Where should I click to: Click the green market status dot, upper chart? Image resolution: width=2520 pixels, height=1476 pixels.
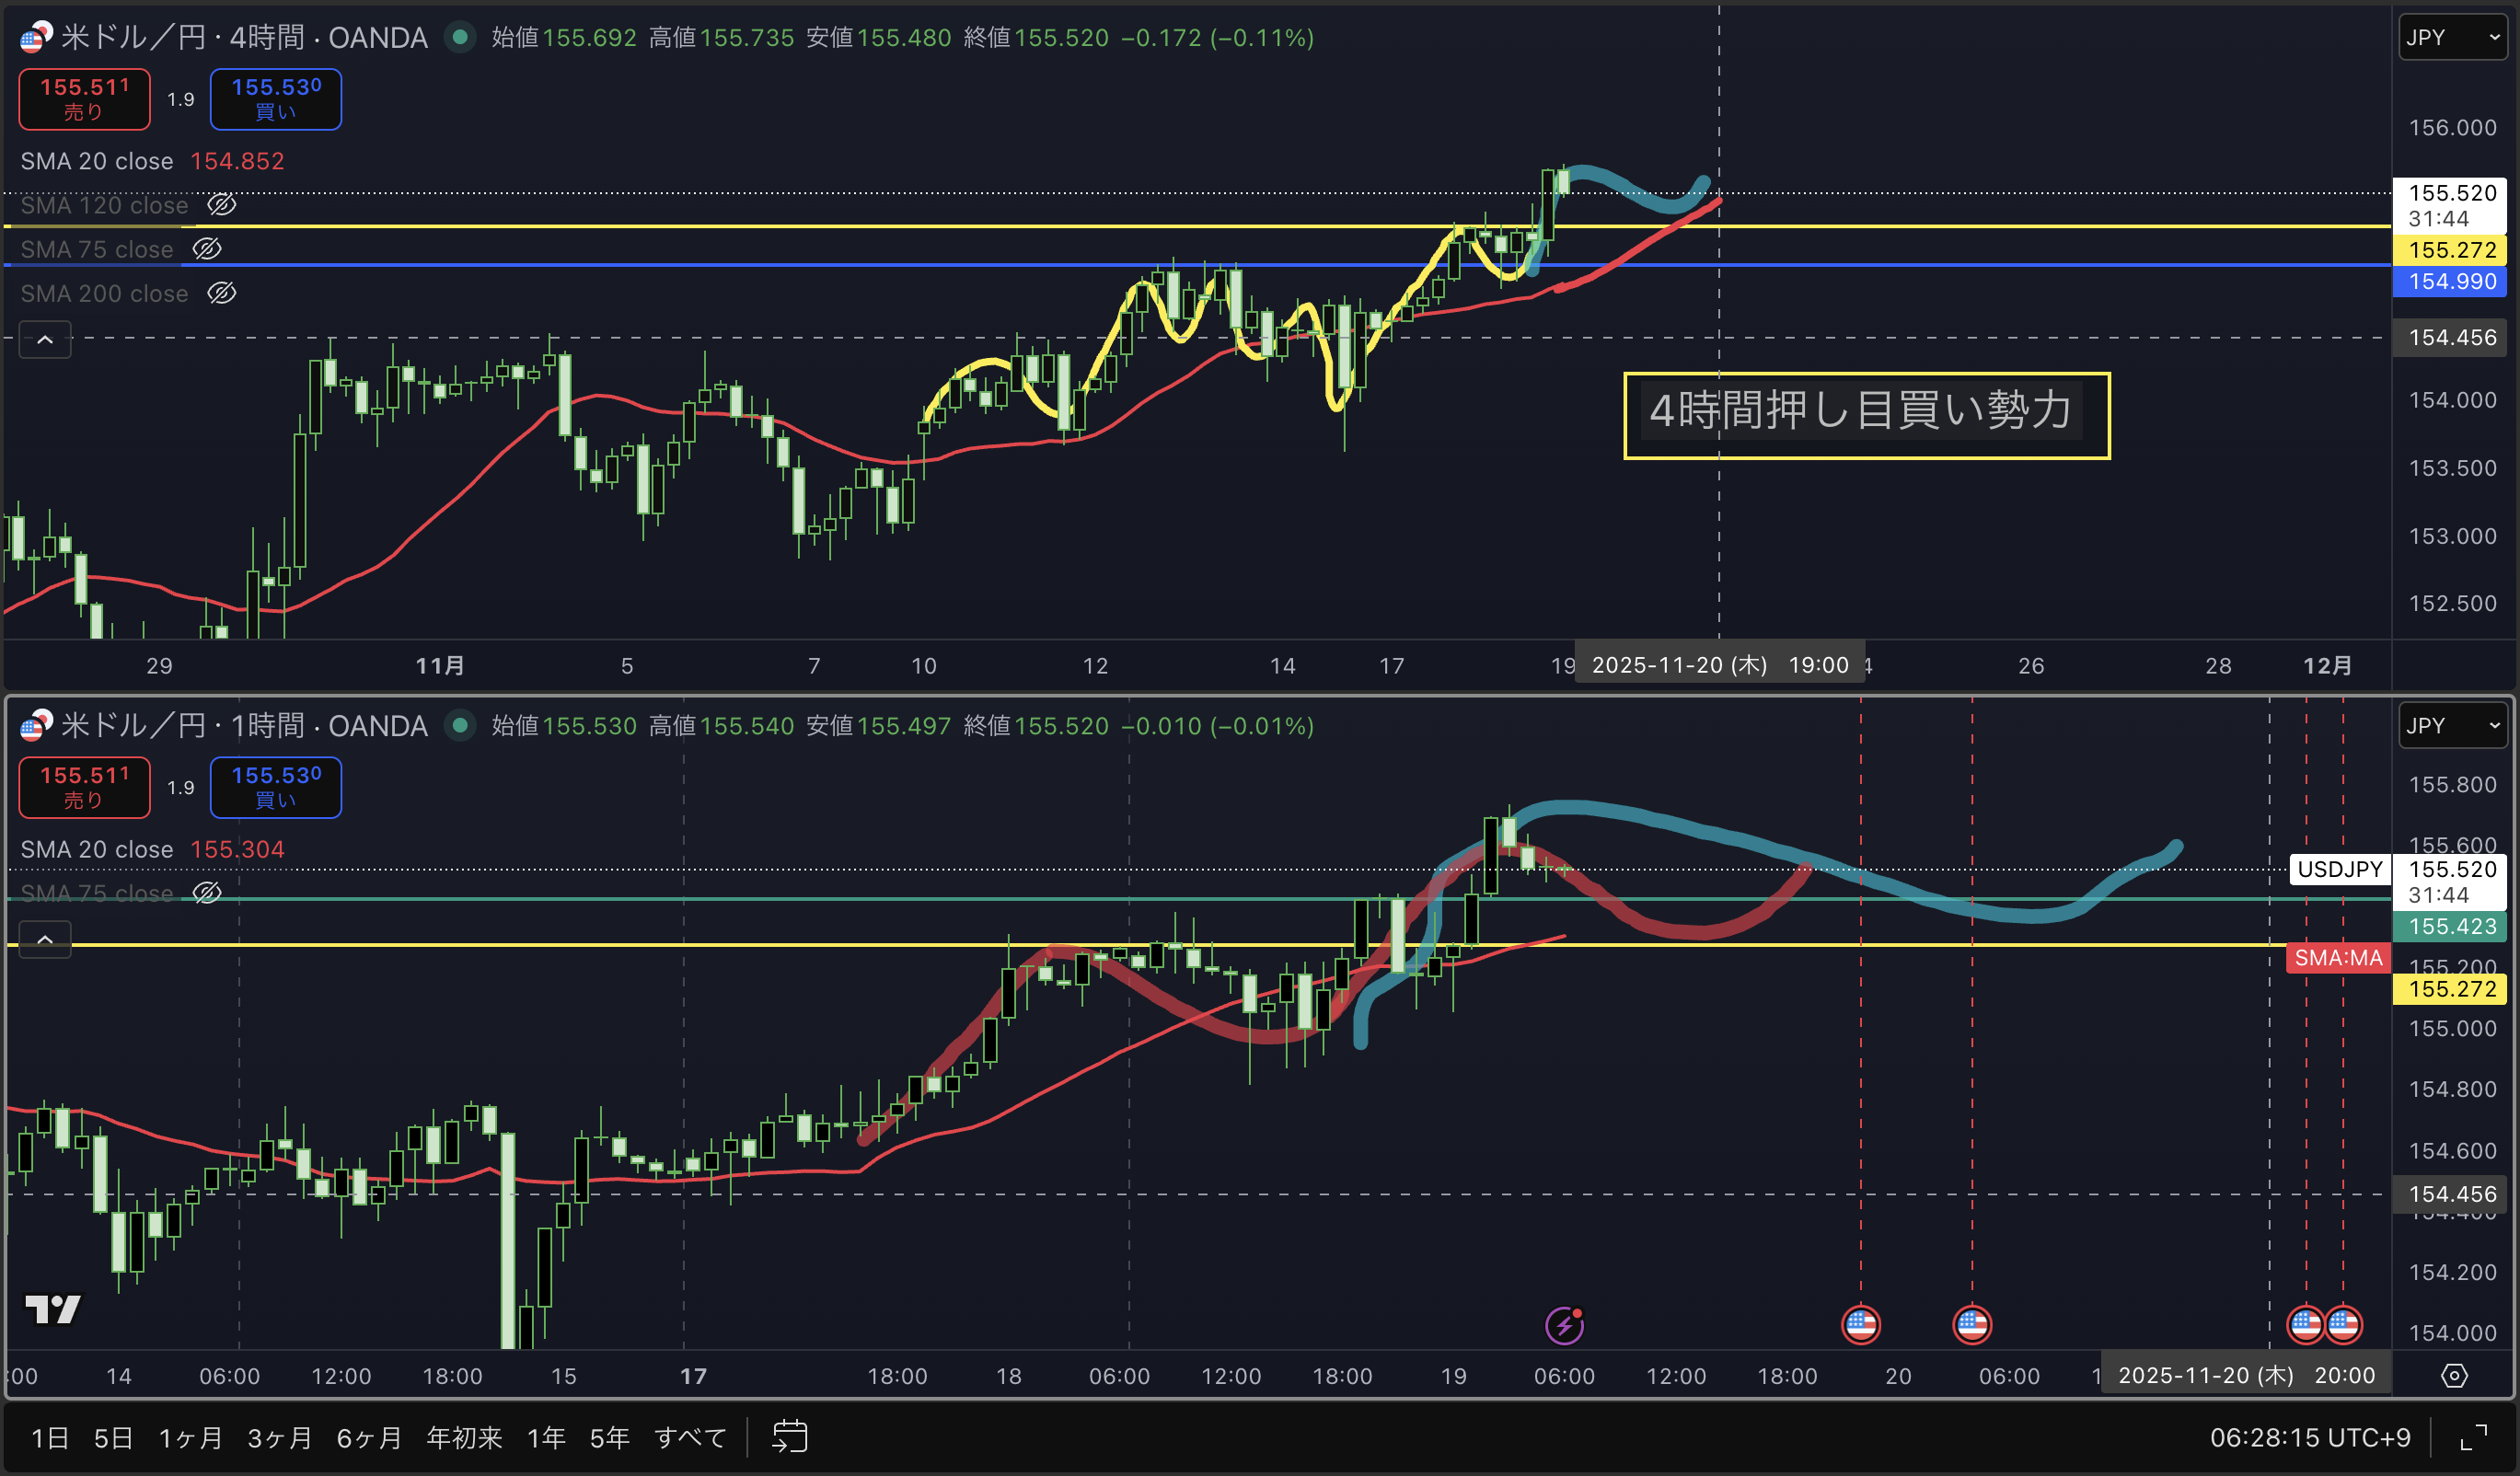460,38
